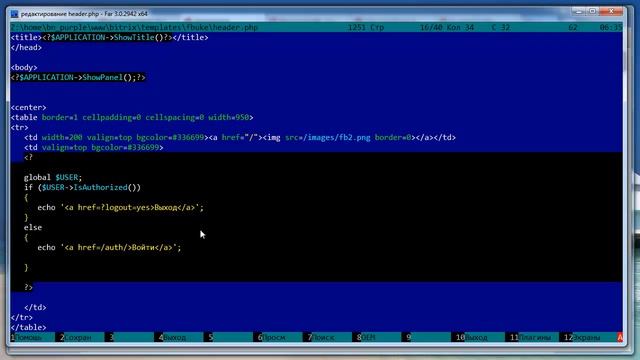The image size is (640, 360).
Task: Click the echo logout=yes Выход line
Action: coord(120,207)
